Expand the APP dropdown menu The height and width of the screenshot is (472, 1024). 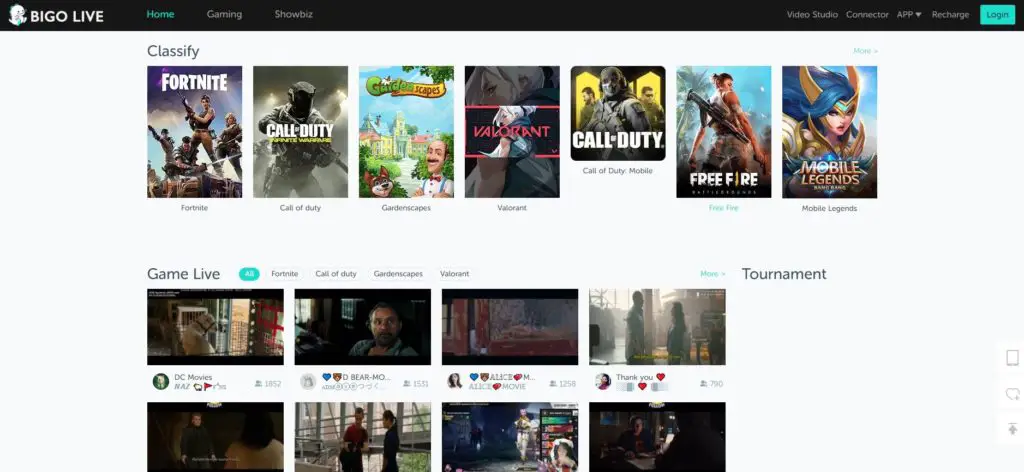(908, 14)
